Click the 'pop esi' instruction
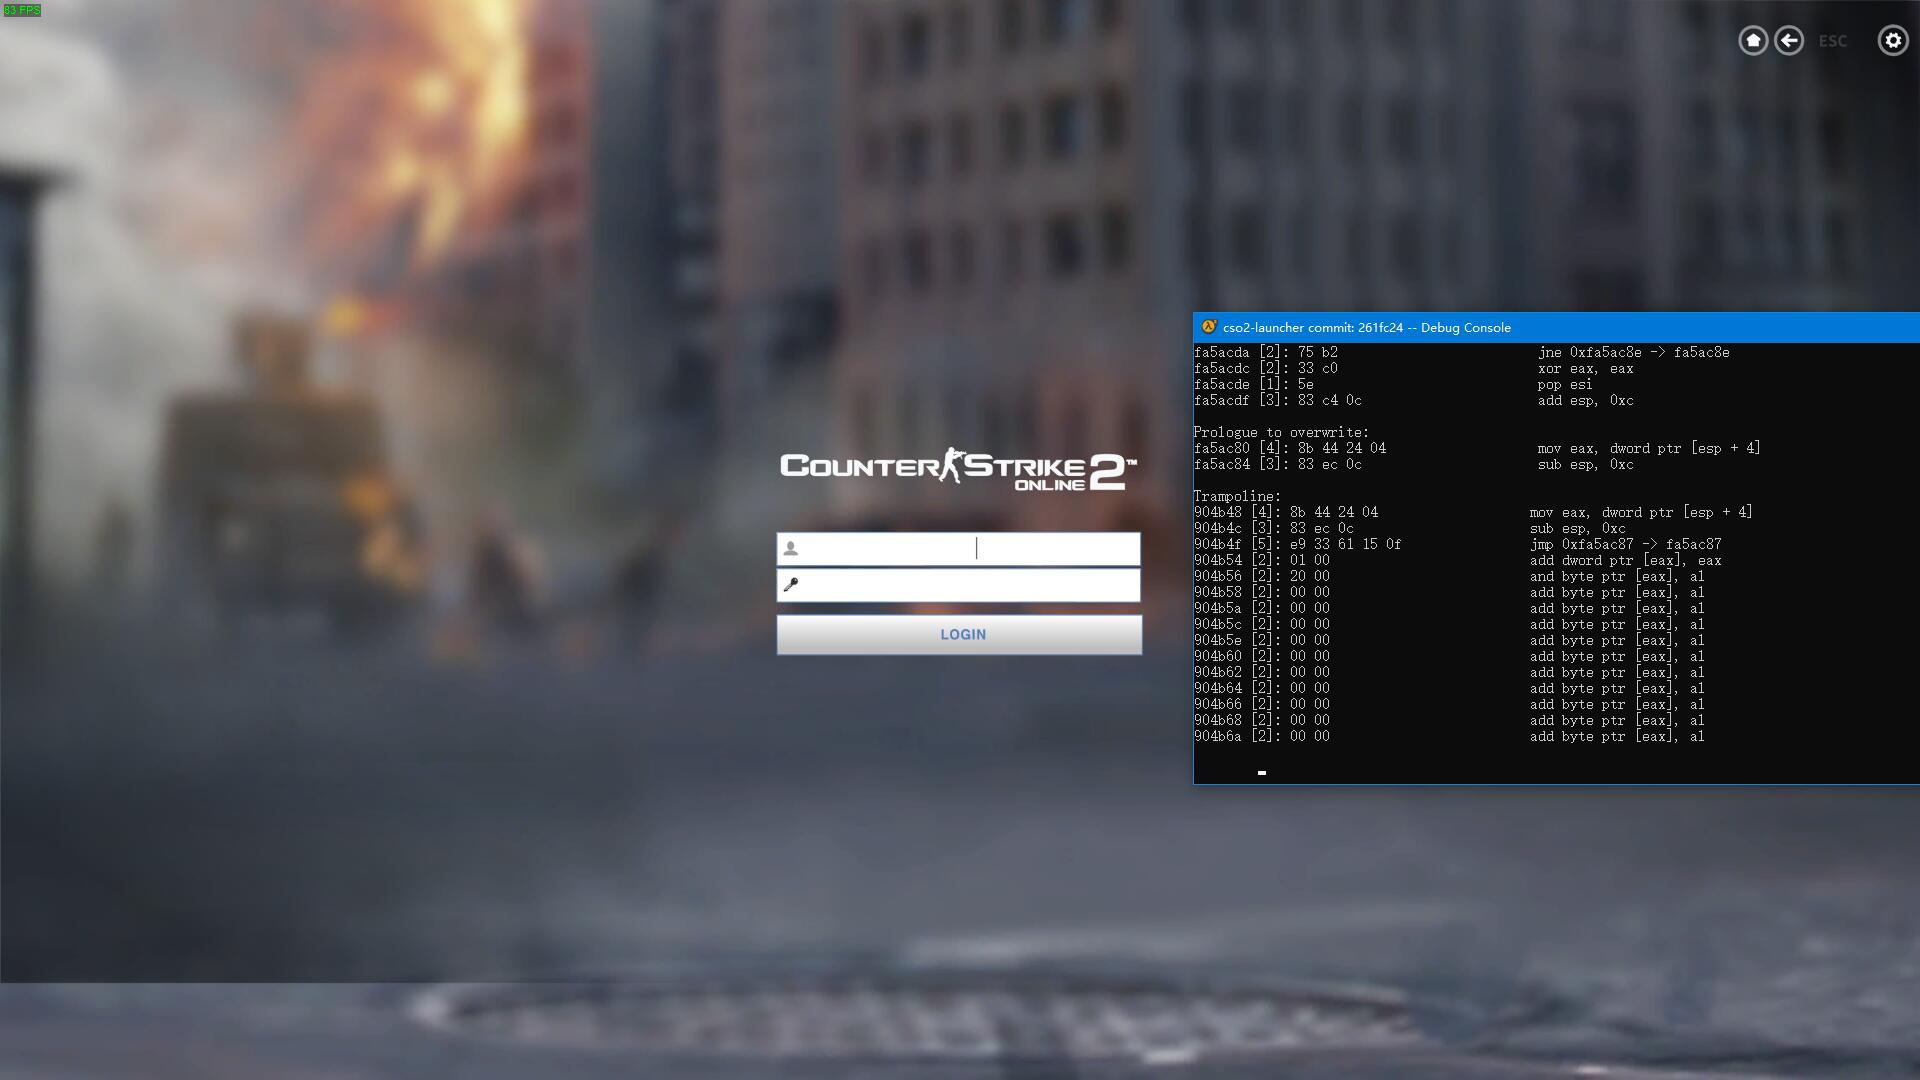Image resolution: width=1920 pixels, height=1080 pixels. pos(1565,384)
